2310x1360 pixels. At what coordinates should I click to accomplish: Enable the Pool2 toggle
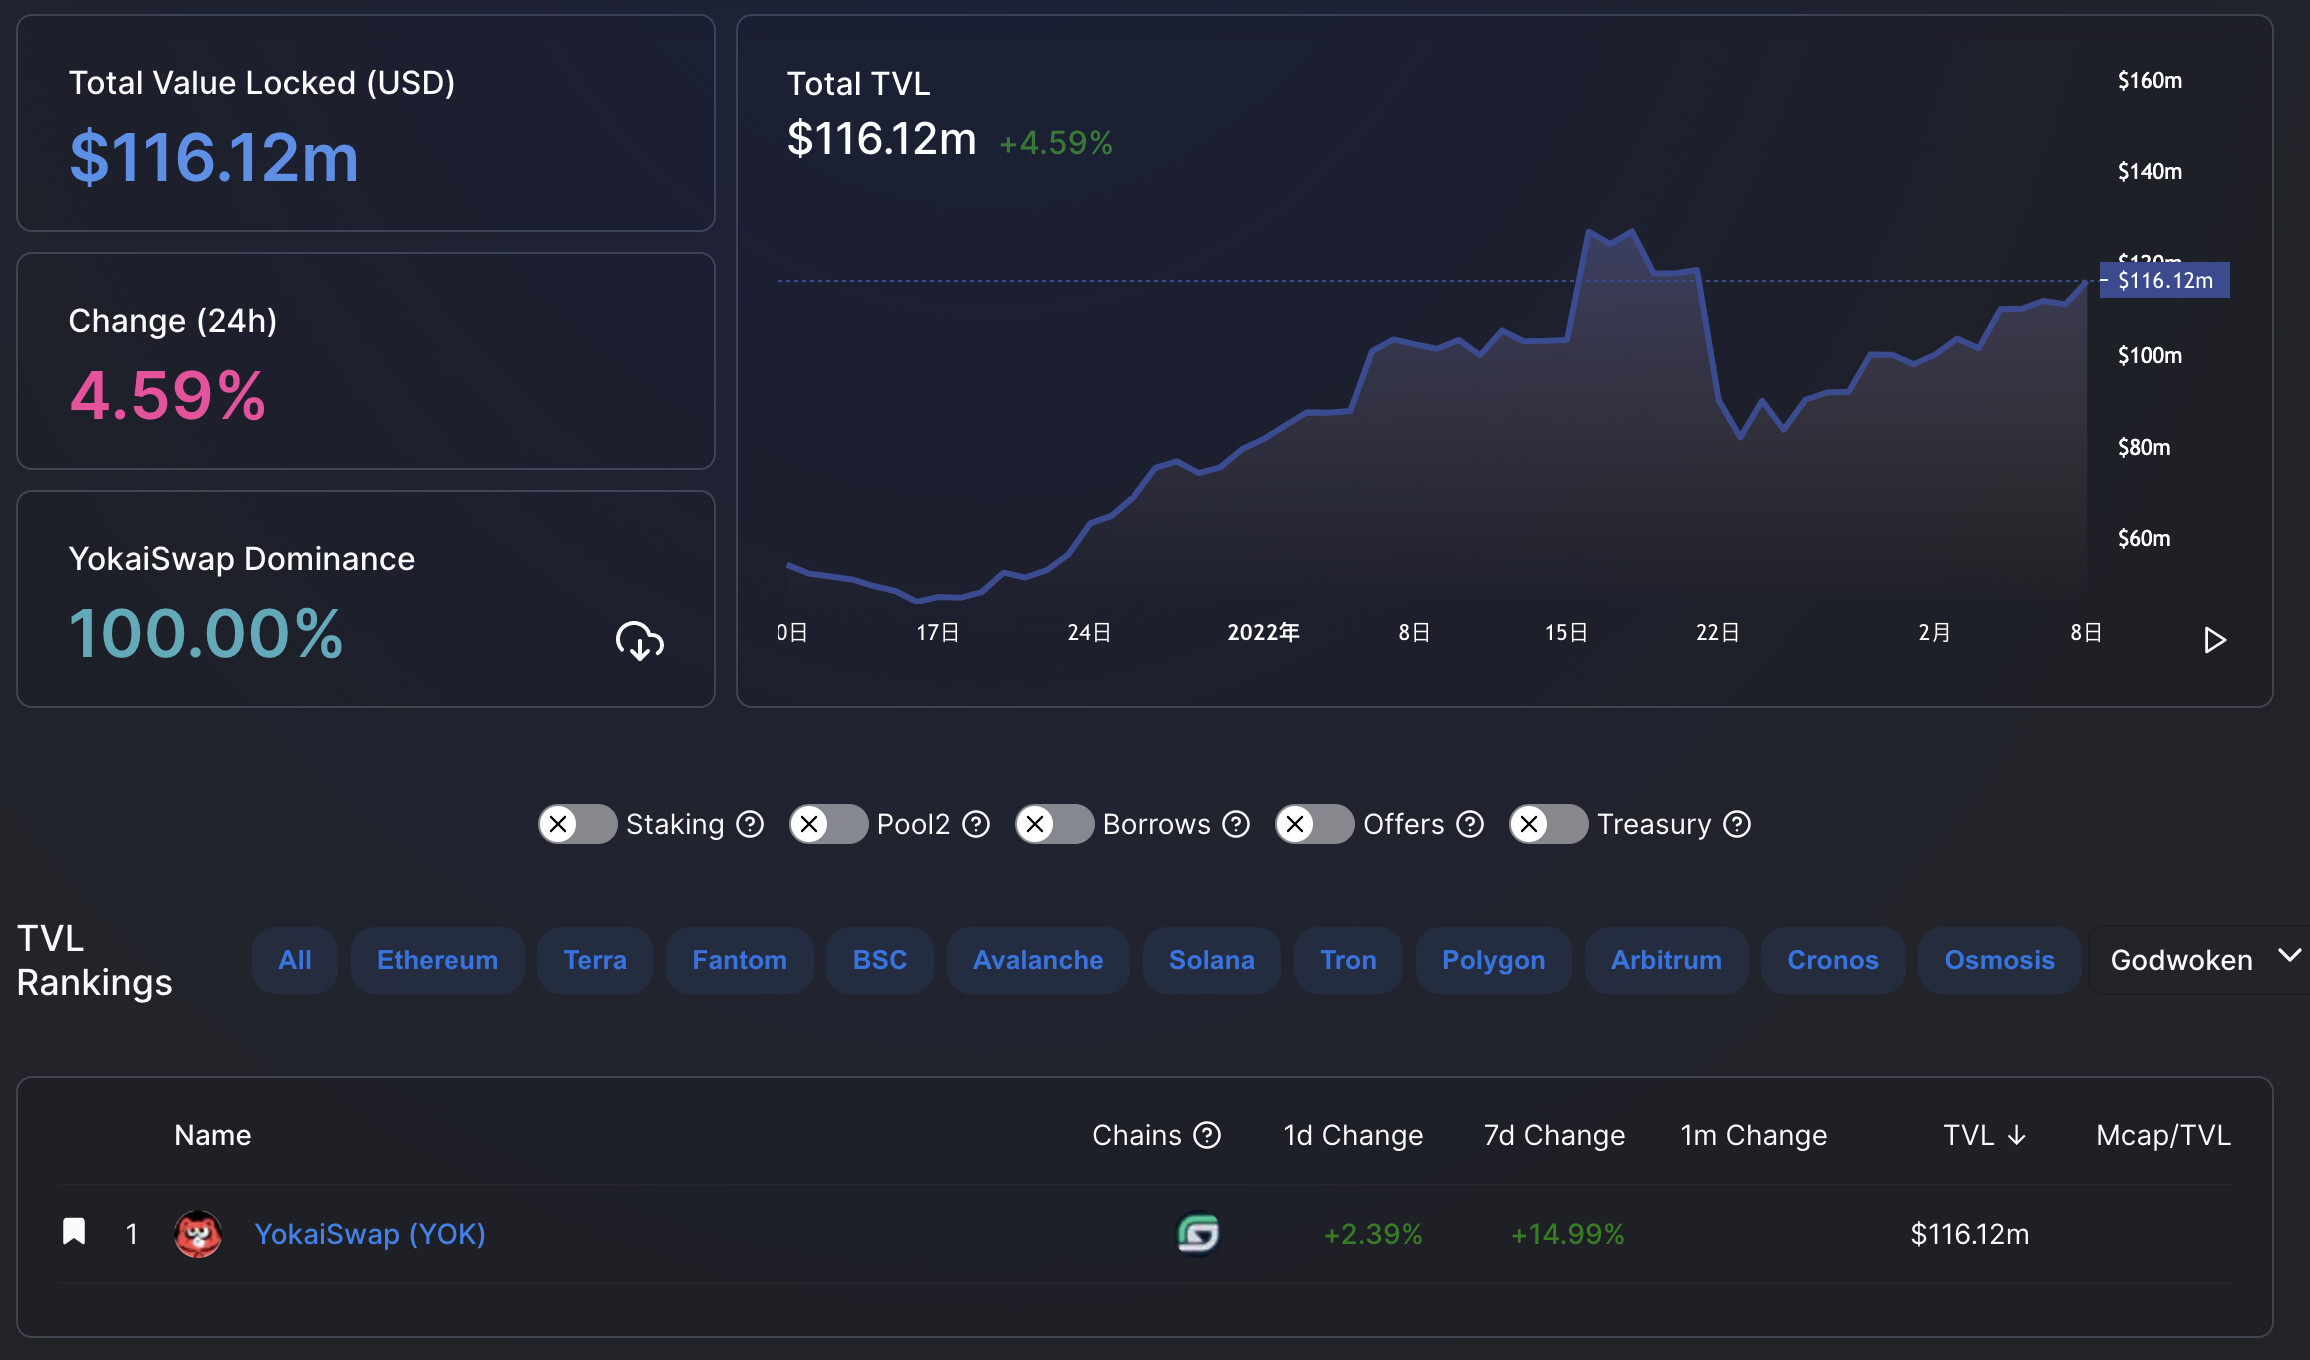click(x=828, y=824)
